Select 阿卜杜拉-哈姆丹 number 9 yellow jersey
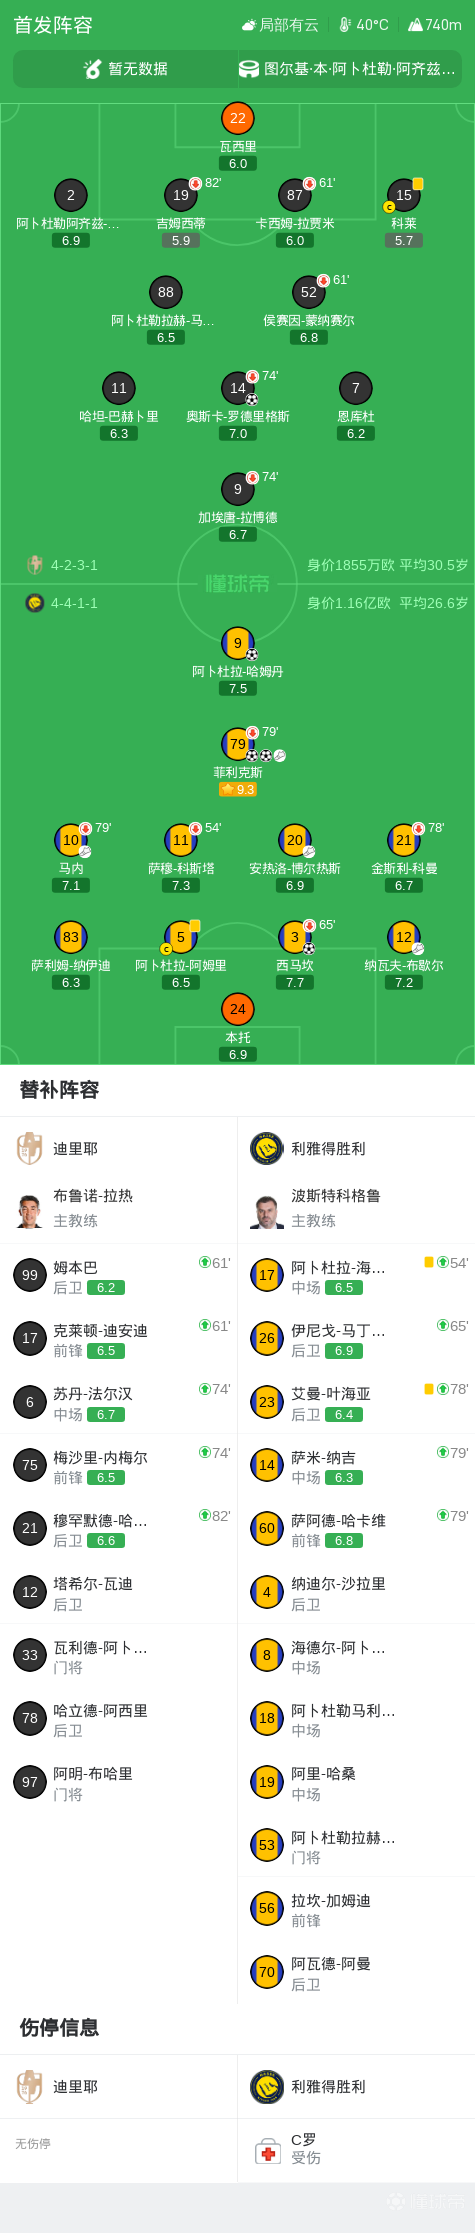This screenshot has height=2233, width=475. tap(238, 643)
